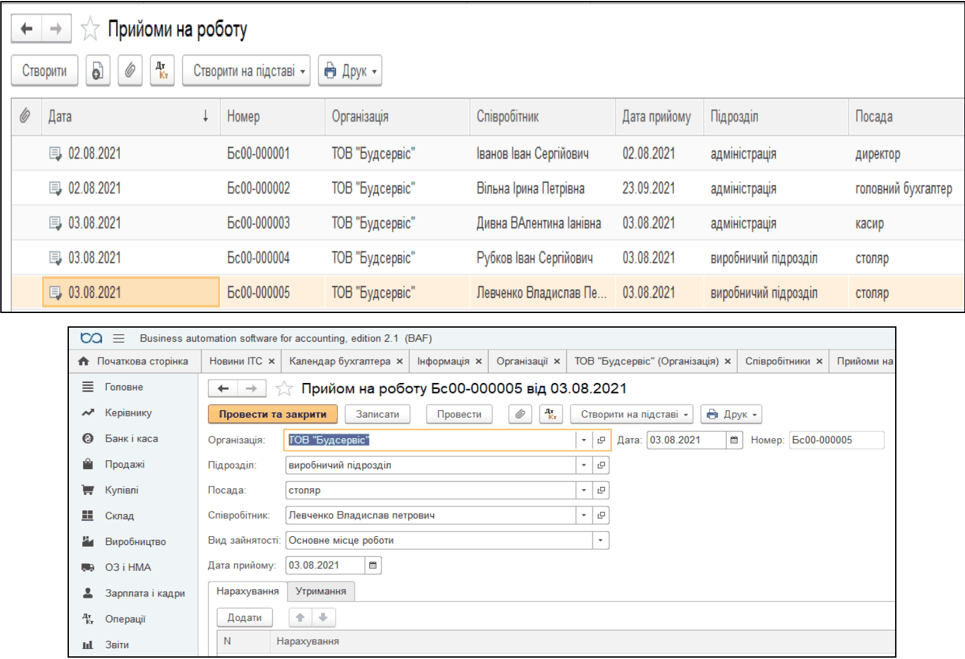Image resolution: width=965 pixels, height=659 pixels.
Task: Expand the Посада dropdown arrow
Action: pos(584,490)
